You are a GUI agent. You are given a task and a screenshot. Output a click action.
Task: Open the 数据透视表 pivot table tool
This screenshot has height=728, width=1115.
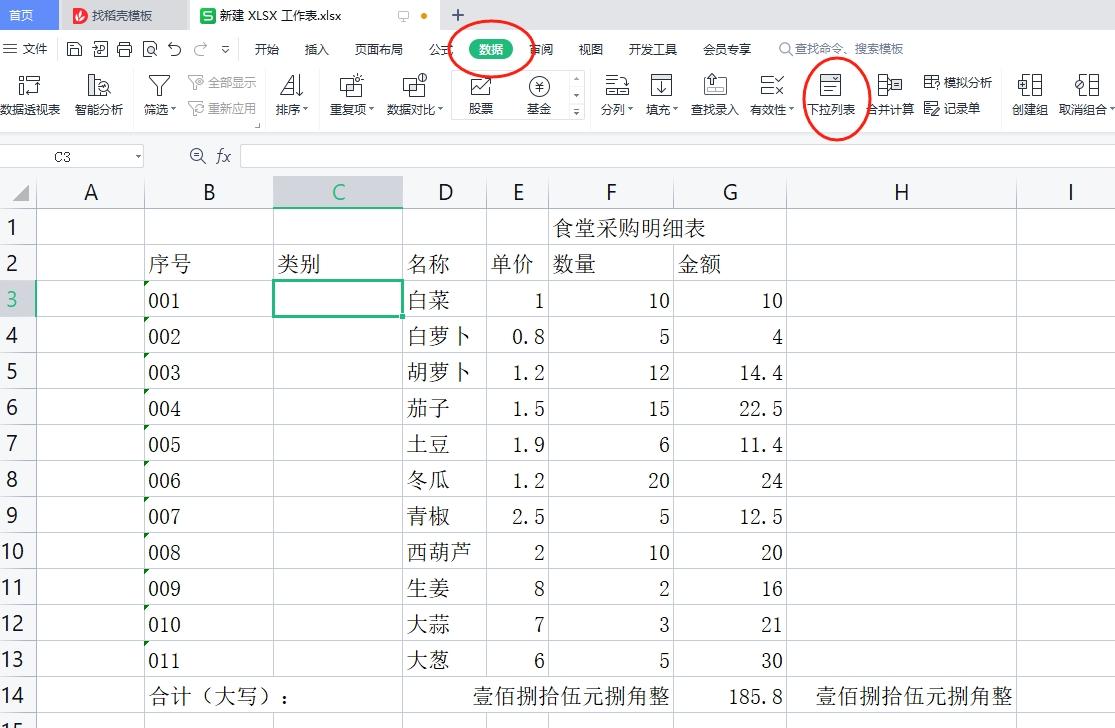[29, 95]
